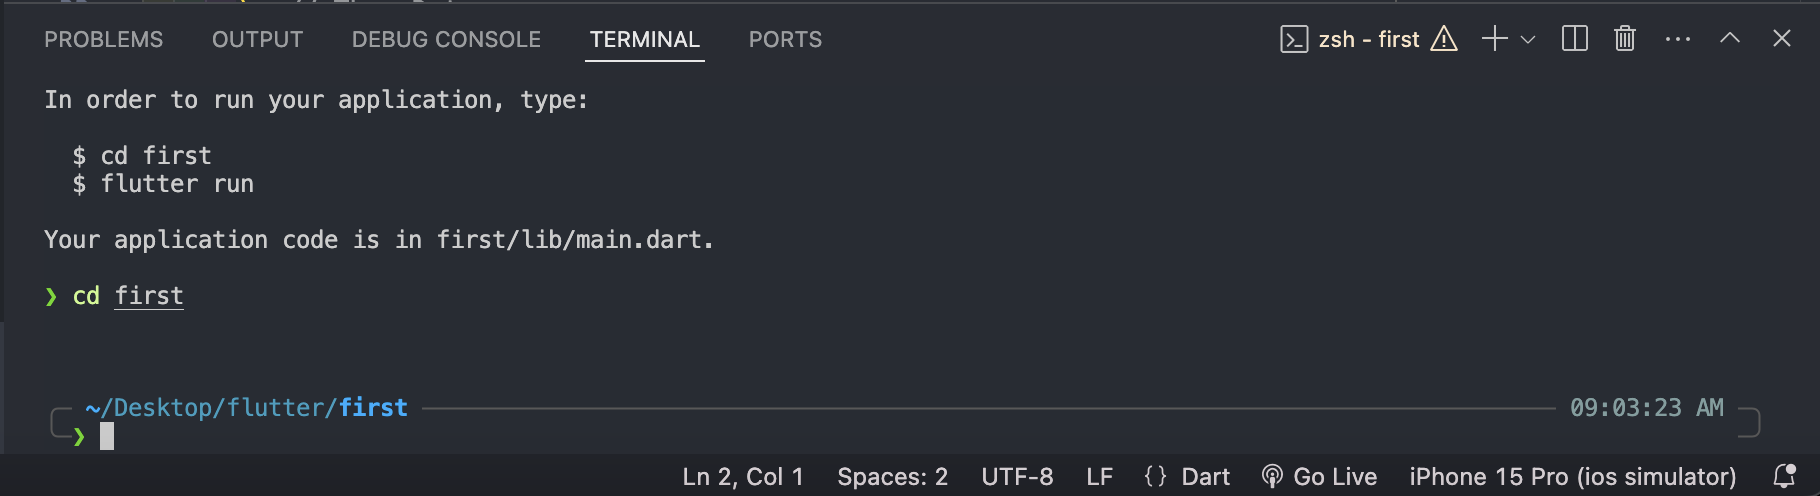Click the zsh terminal shell icon
This screenshot has width=1820, height=496.
tap(1294, 39)
